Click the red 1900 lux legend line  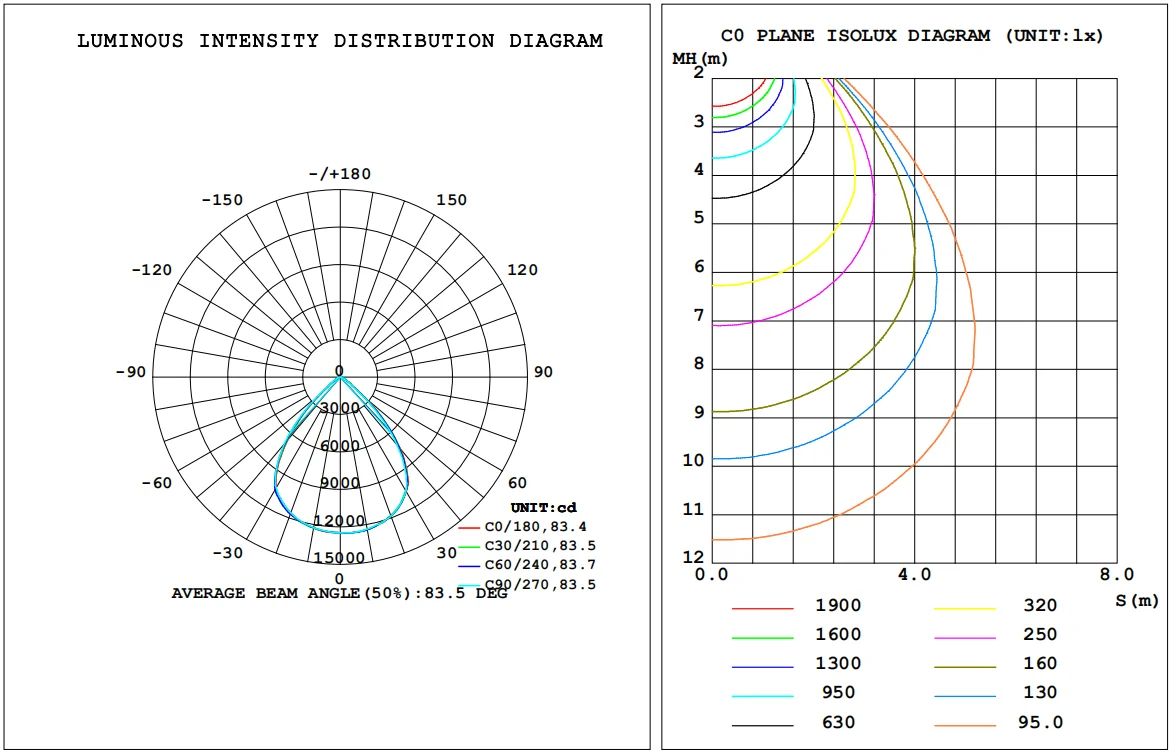click(x=762, y=608)
